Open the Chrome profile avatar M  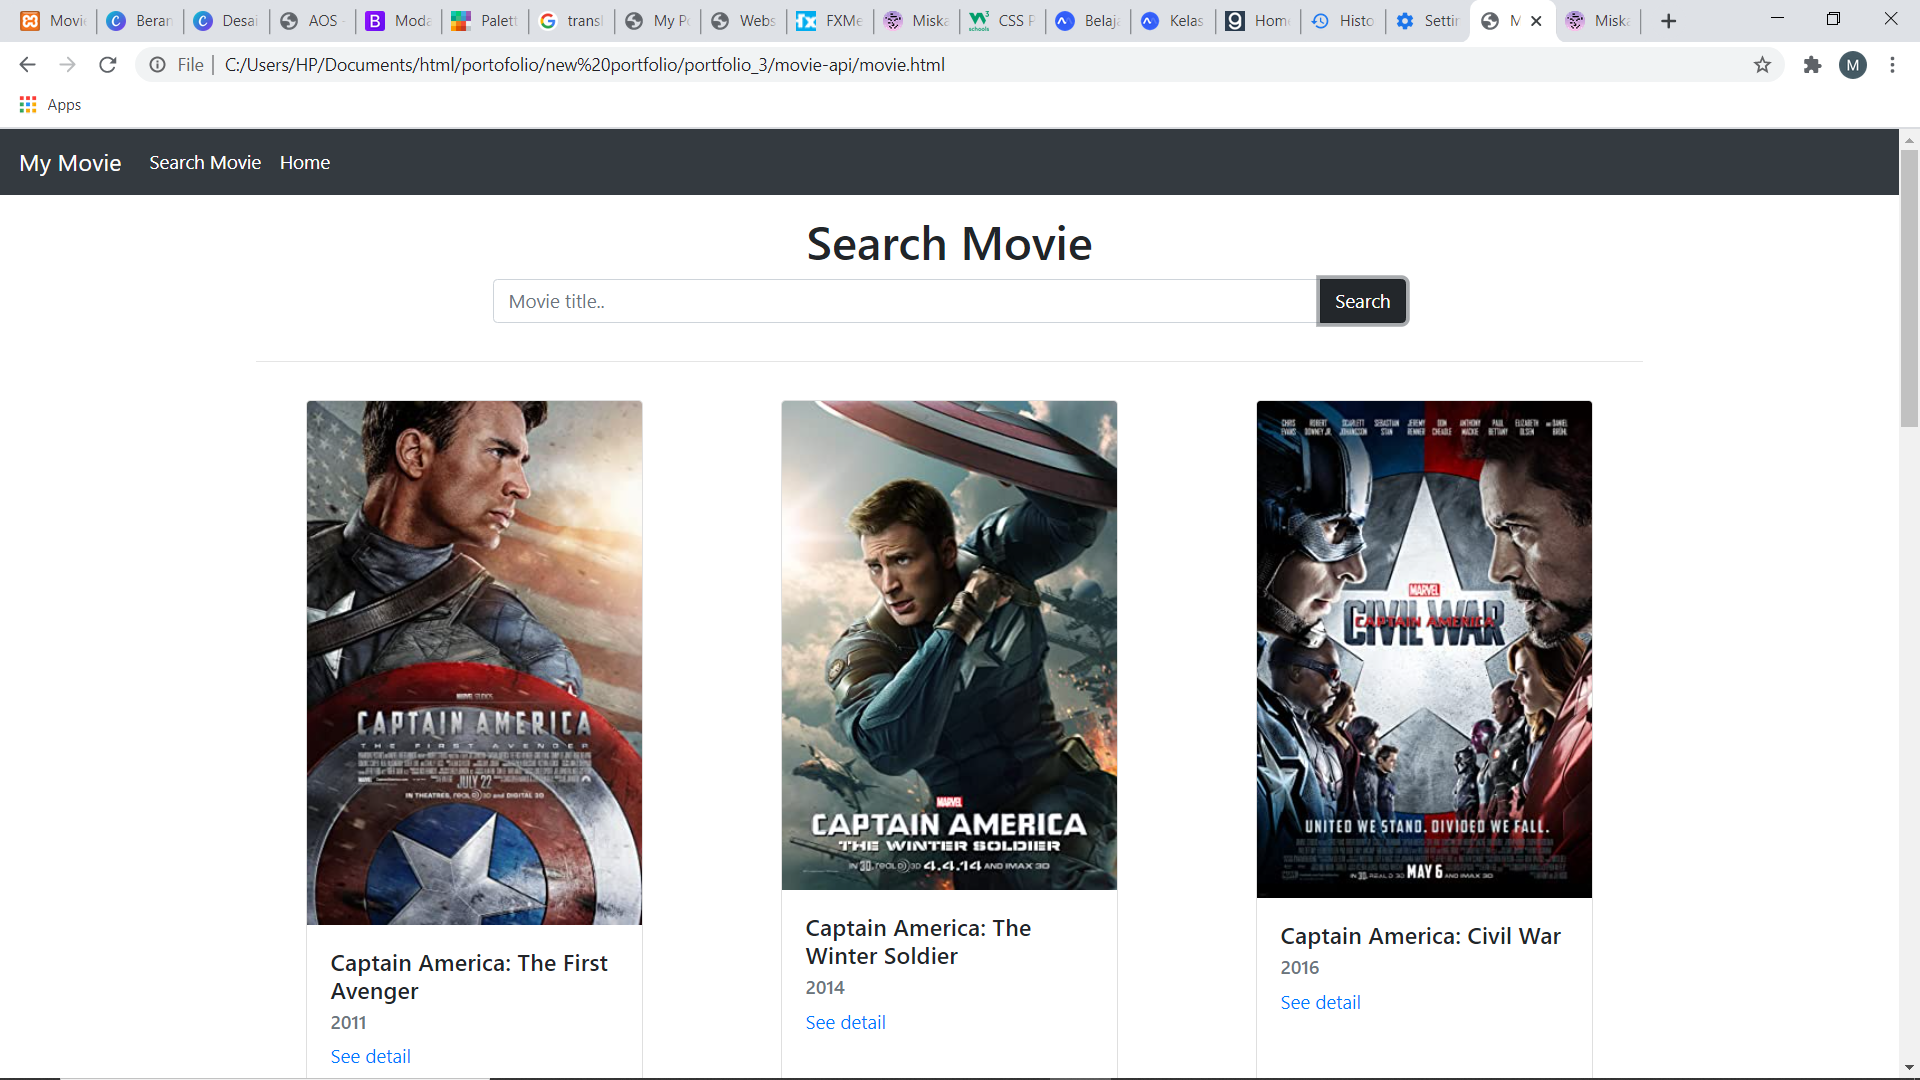pos(1852,65)
